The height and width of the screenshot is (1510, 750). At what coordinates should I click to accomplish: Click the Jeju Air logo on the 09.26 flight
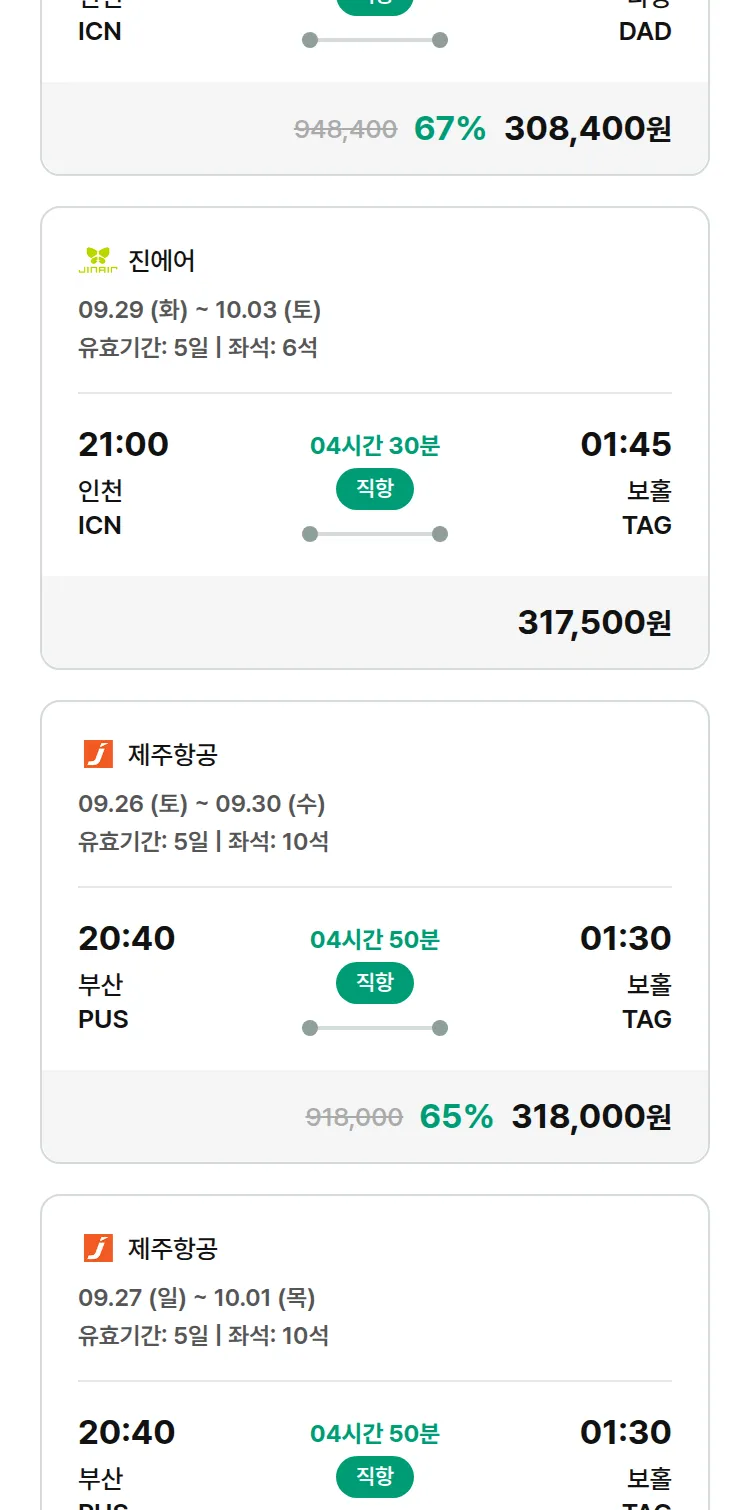point(98,754)
